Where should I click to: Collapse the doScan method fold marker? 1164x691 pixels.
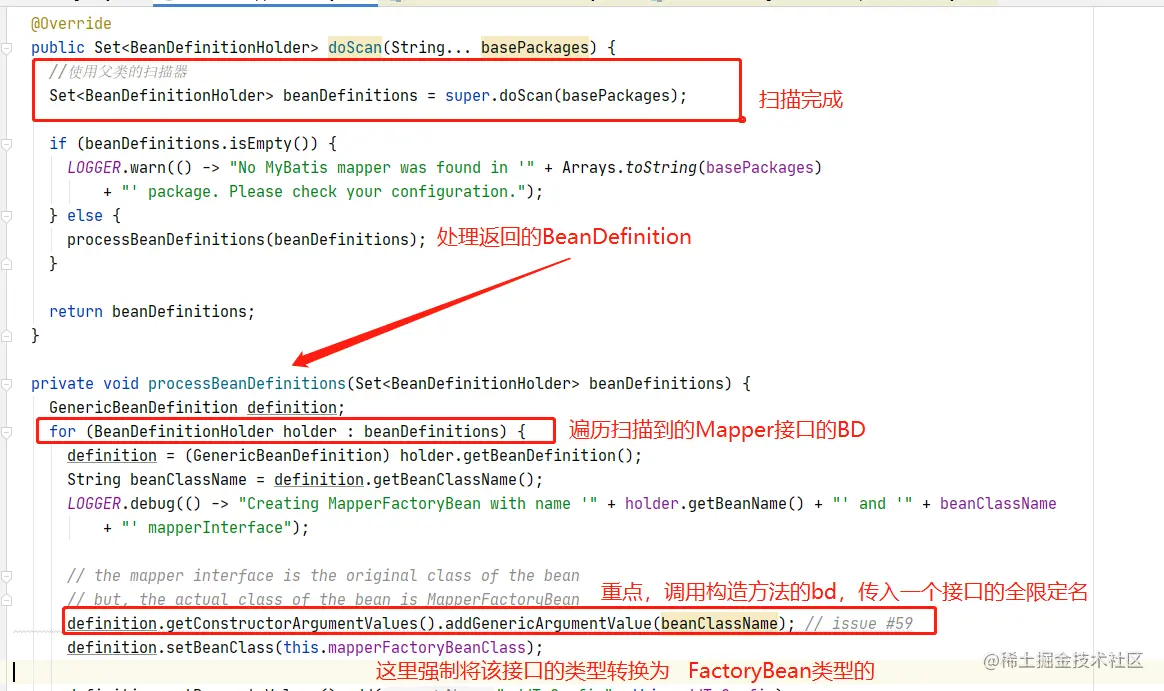7,48
